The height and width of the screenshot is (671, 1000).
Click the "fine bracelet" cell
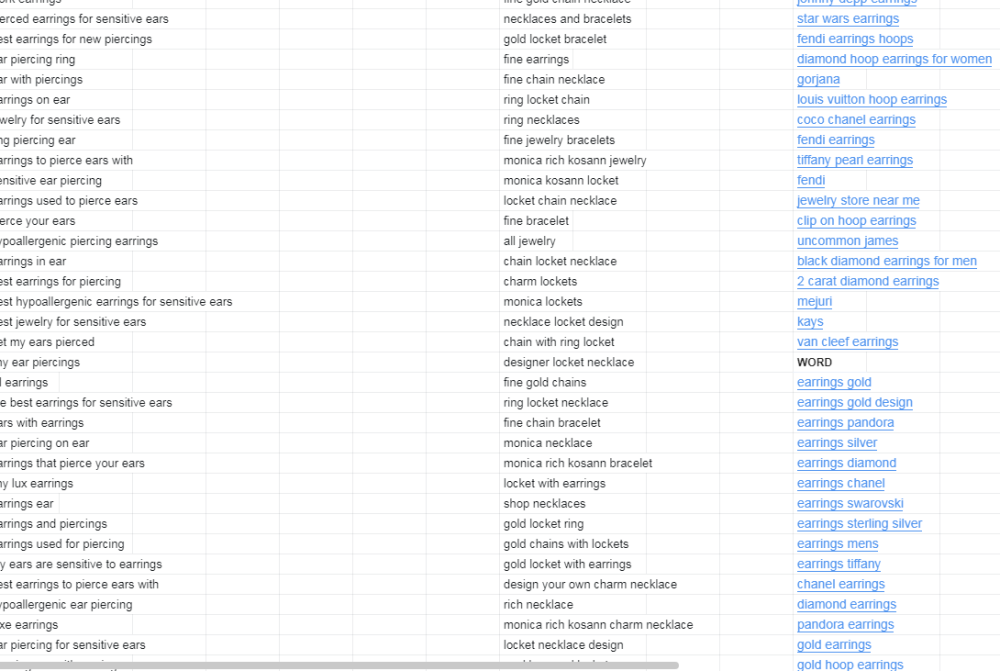(x=536, y=221)
